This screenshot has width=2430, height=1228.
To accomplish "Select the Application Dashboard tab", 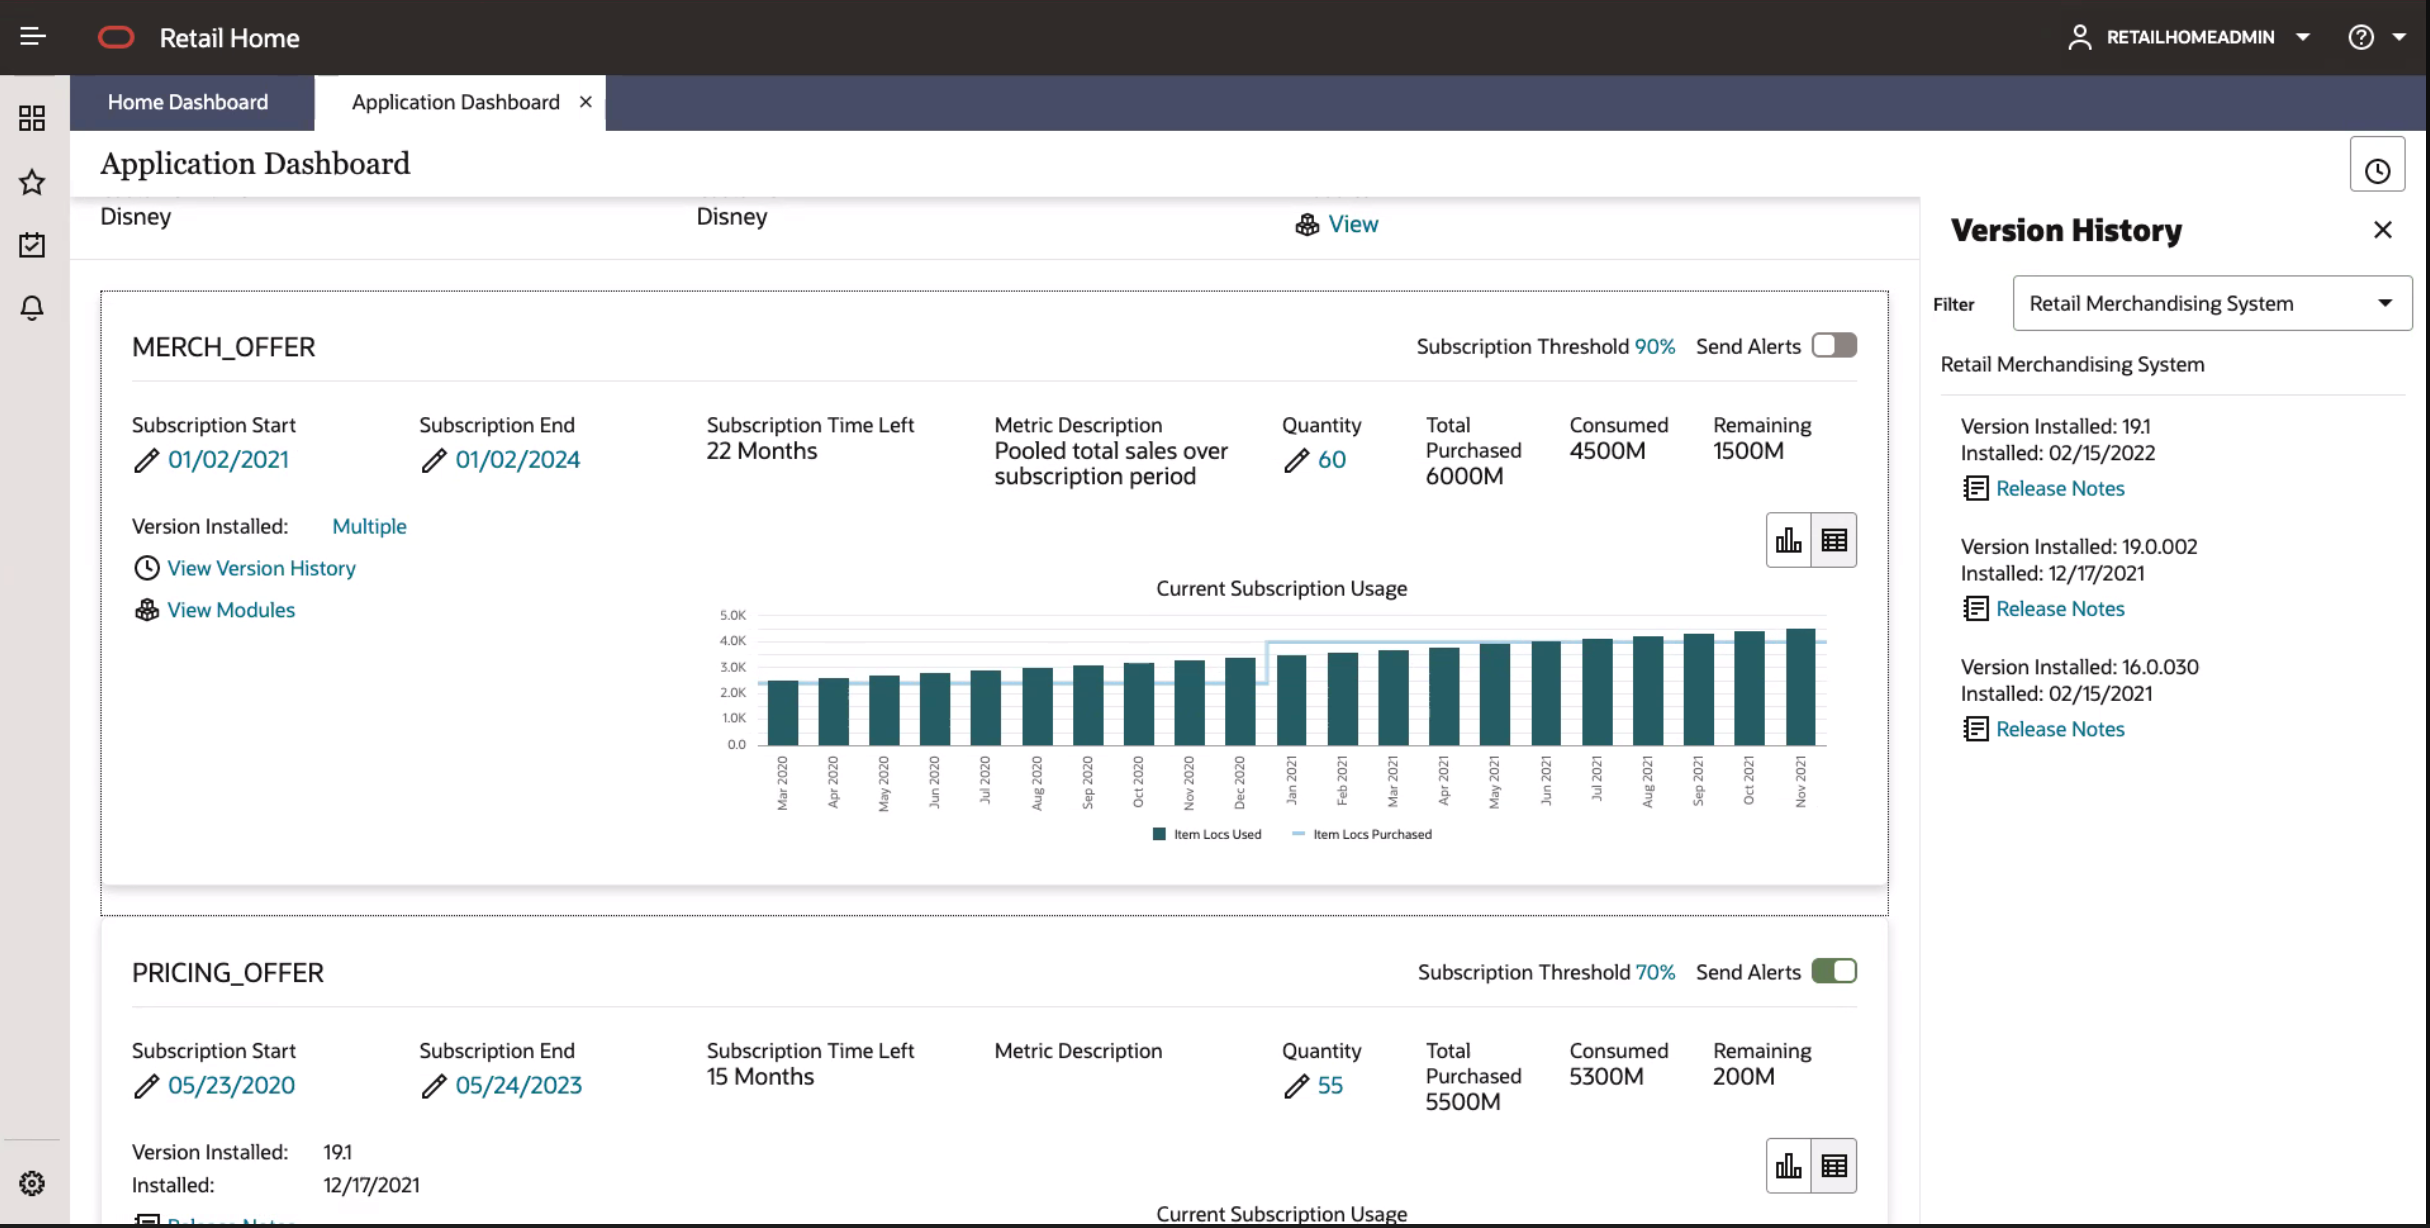I will tap(456, 102).
